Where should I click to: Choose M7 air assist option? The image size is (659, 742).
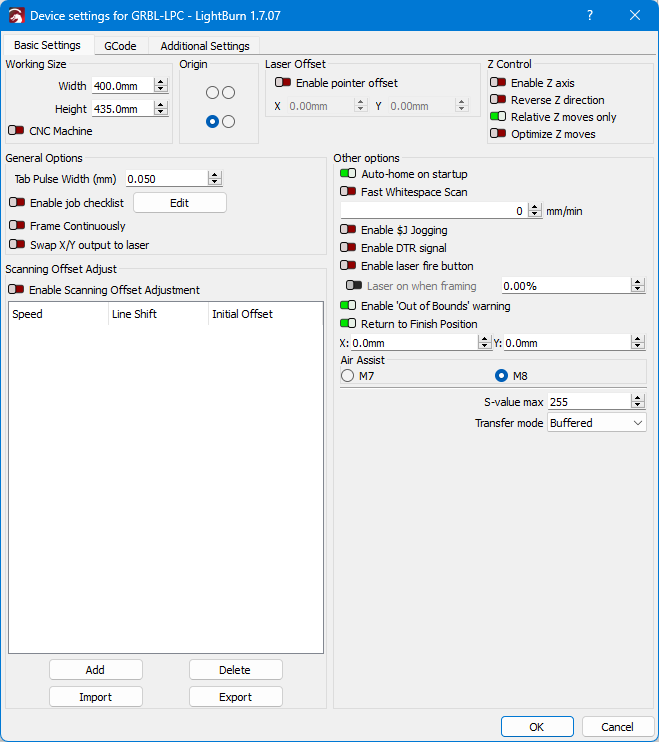tap(347, 376)
